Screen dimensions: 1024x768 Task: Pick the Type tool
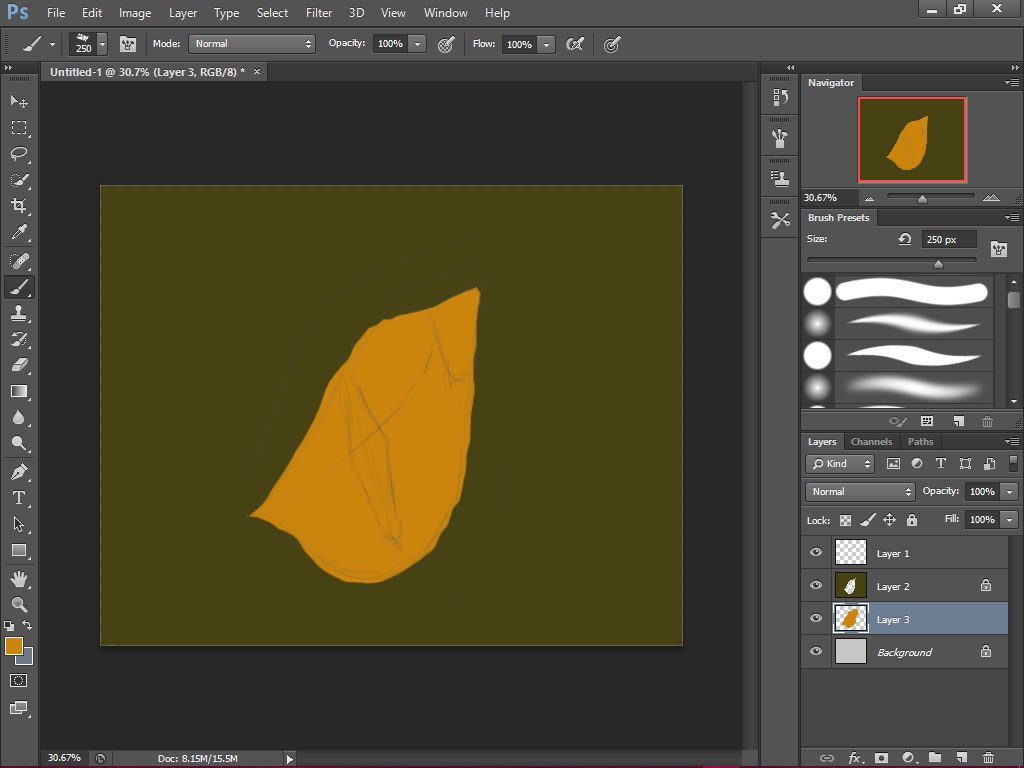(x=20, y=497)
